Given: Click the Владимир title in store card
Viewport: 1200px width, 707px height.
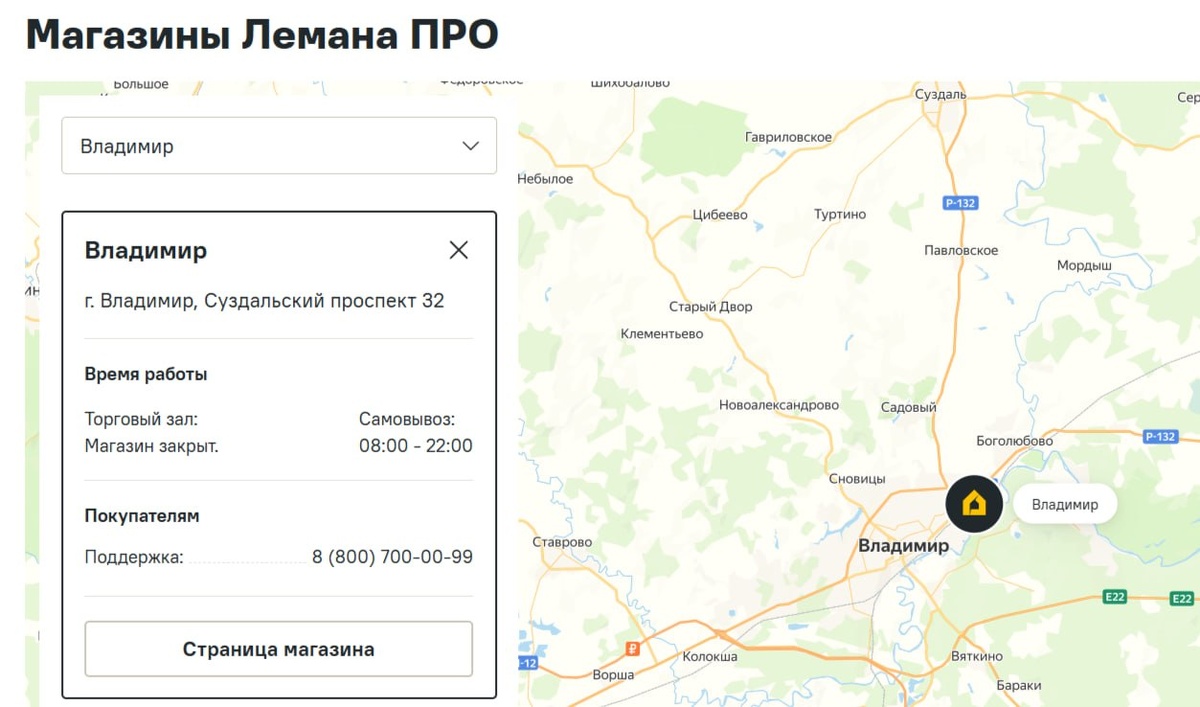Looking at the screenshot, I should (146, 250).
